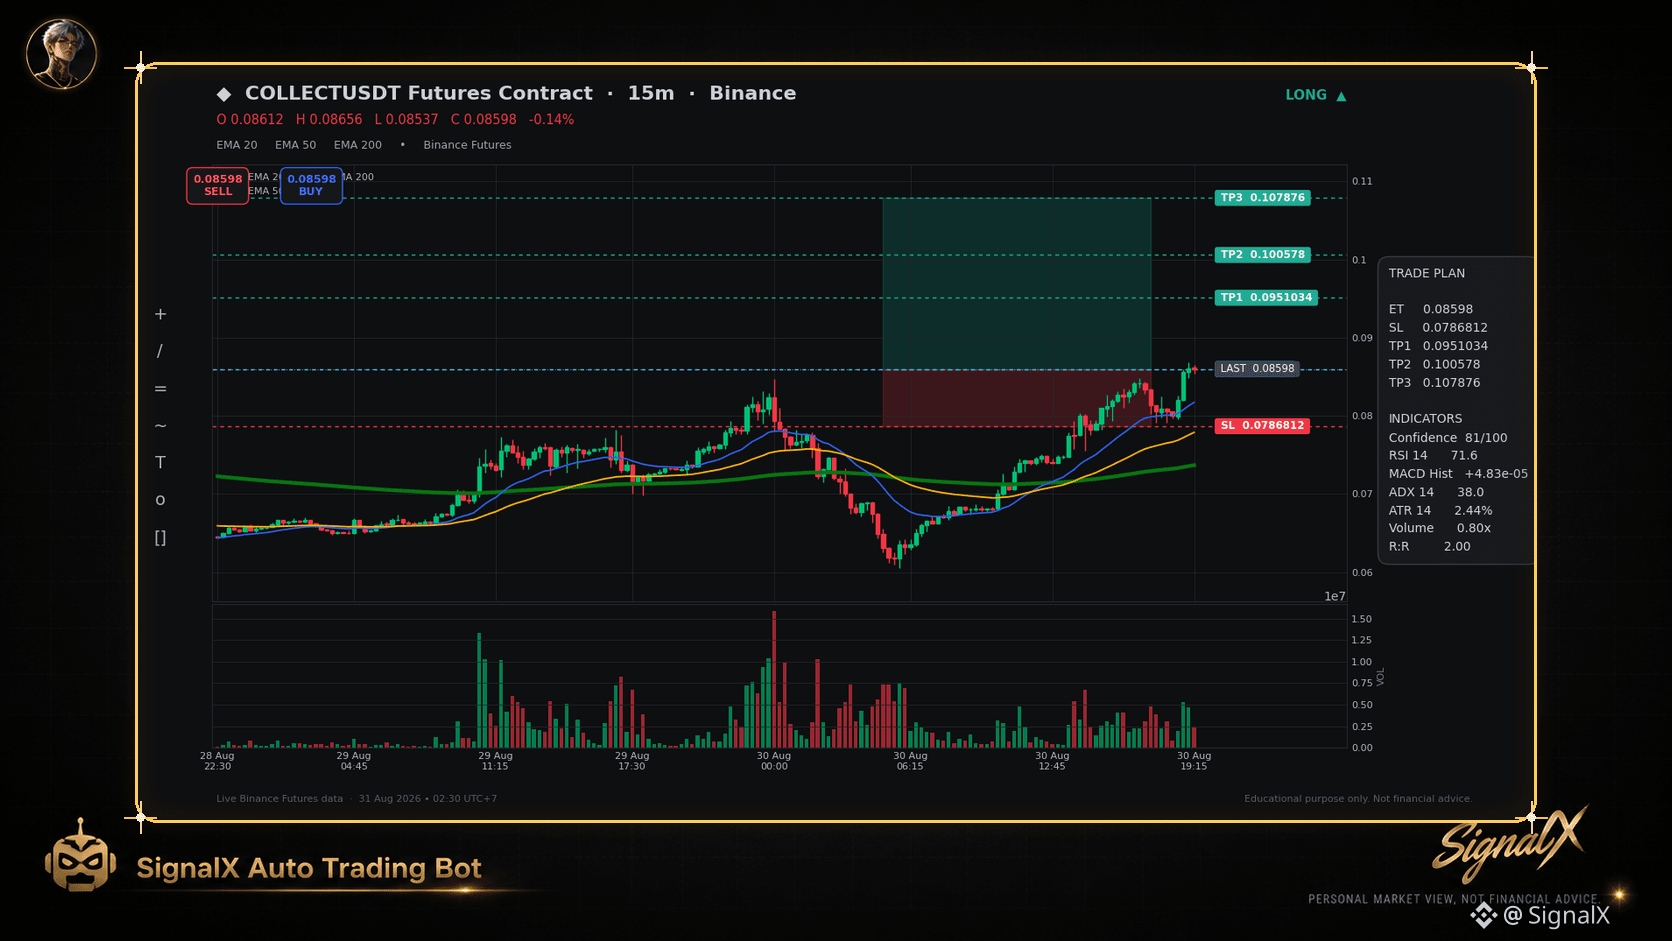The width and height of the screenshot is (1672, 941).
Task: Click the O 0.08612 open price value
Action: (250, 119)
